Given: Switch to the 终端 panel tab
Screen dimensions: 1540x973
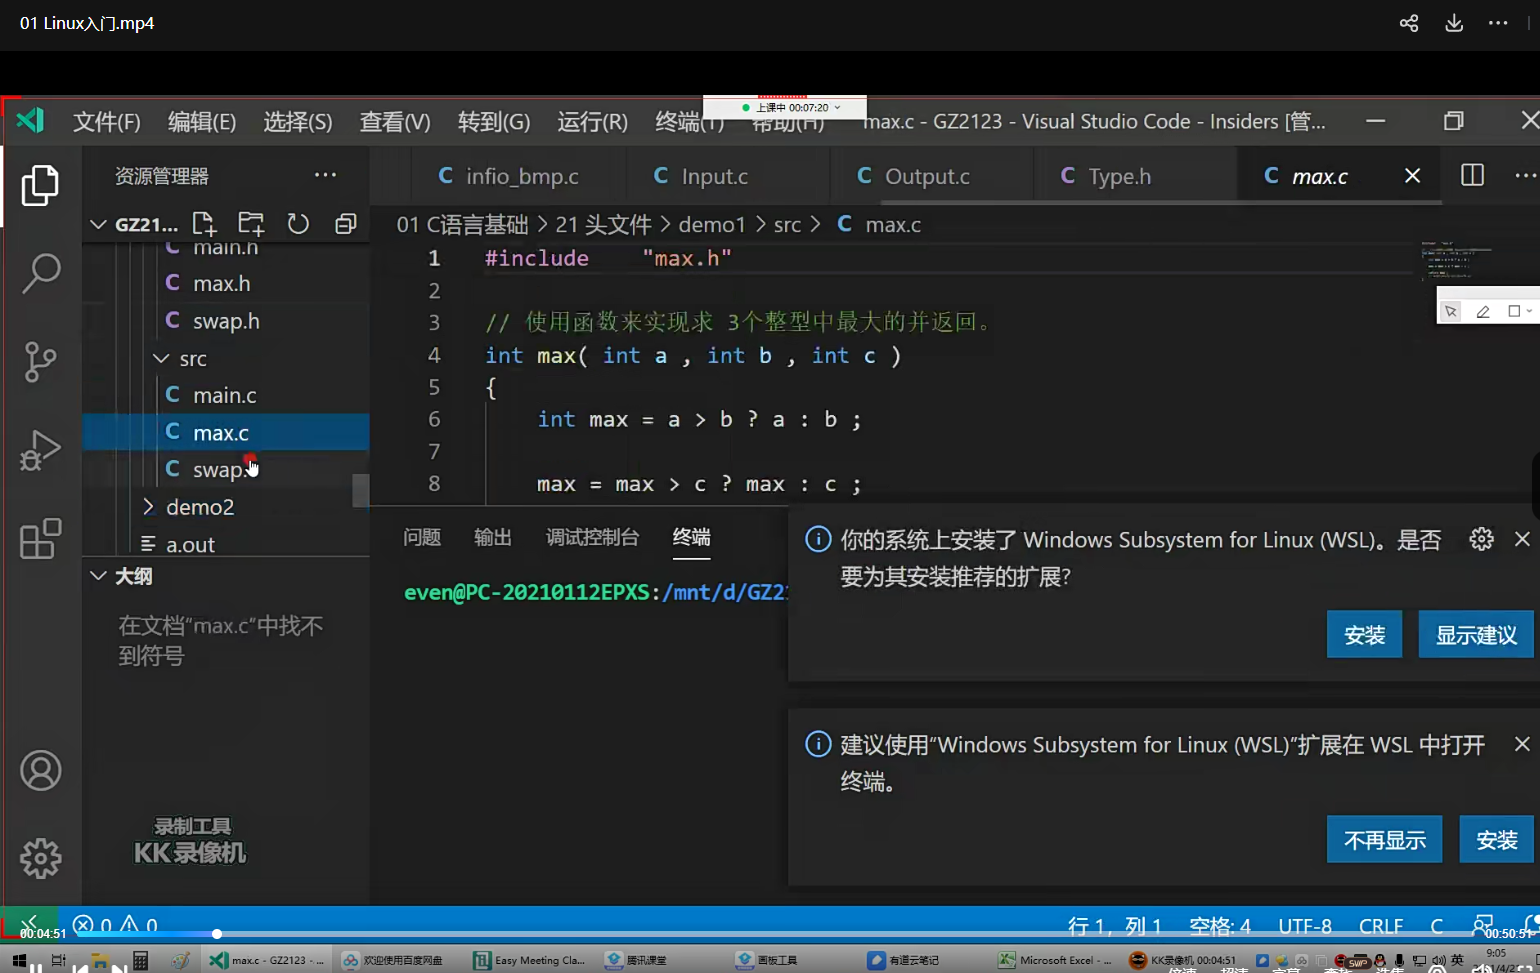Looking at the screenshot, I should pos(692,538).
